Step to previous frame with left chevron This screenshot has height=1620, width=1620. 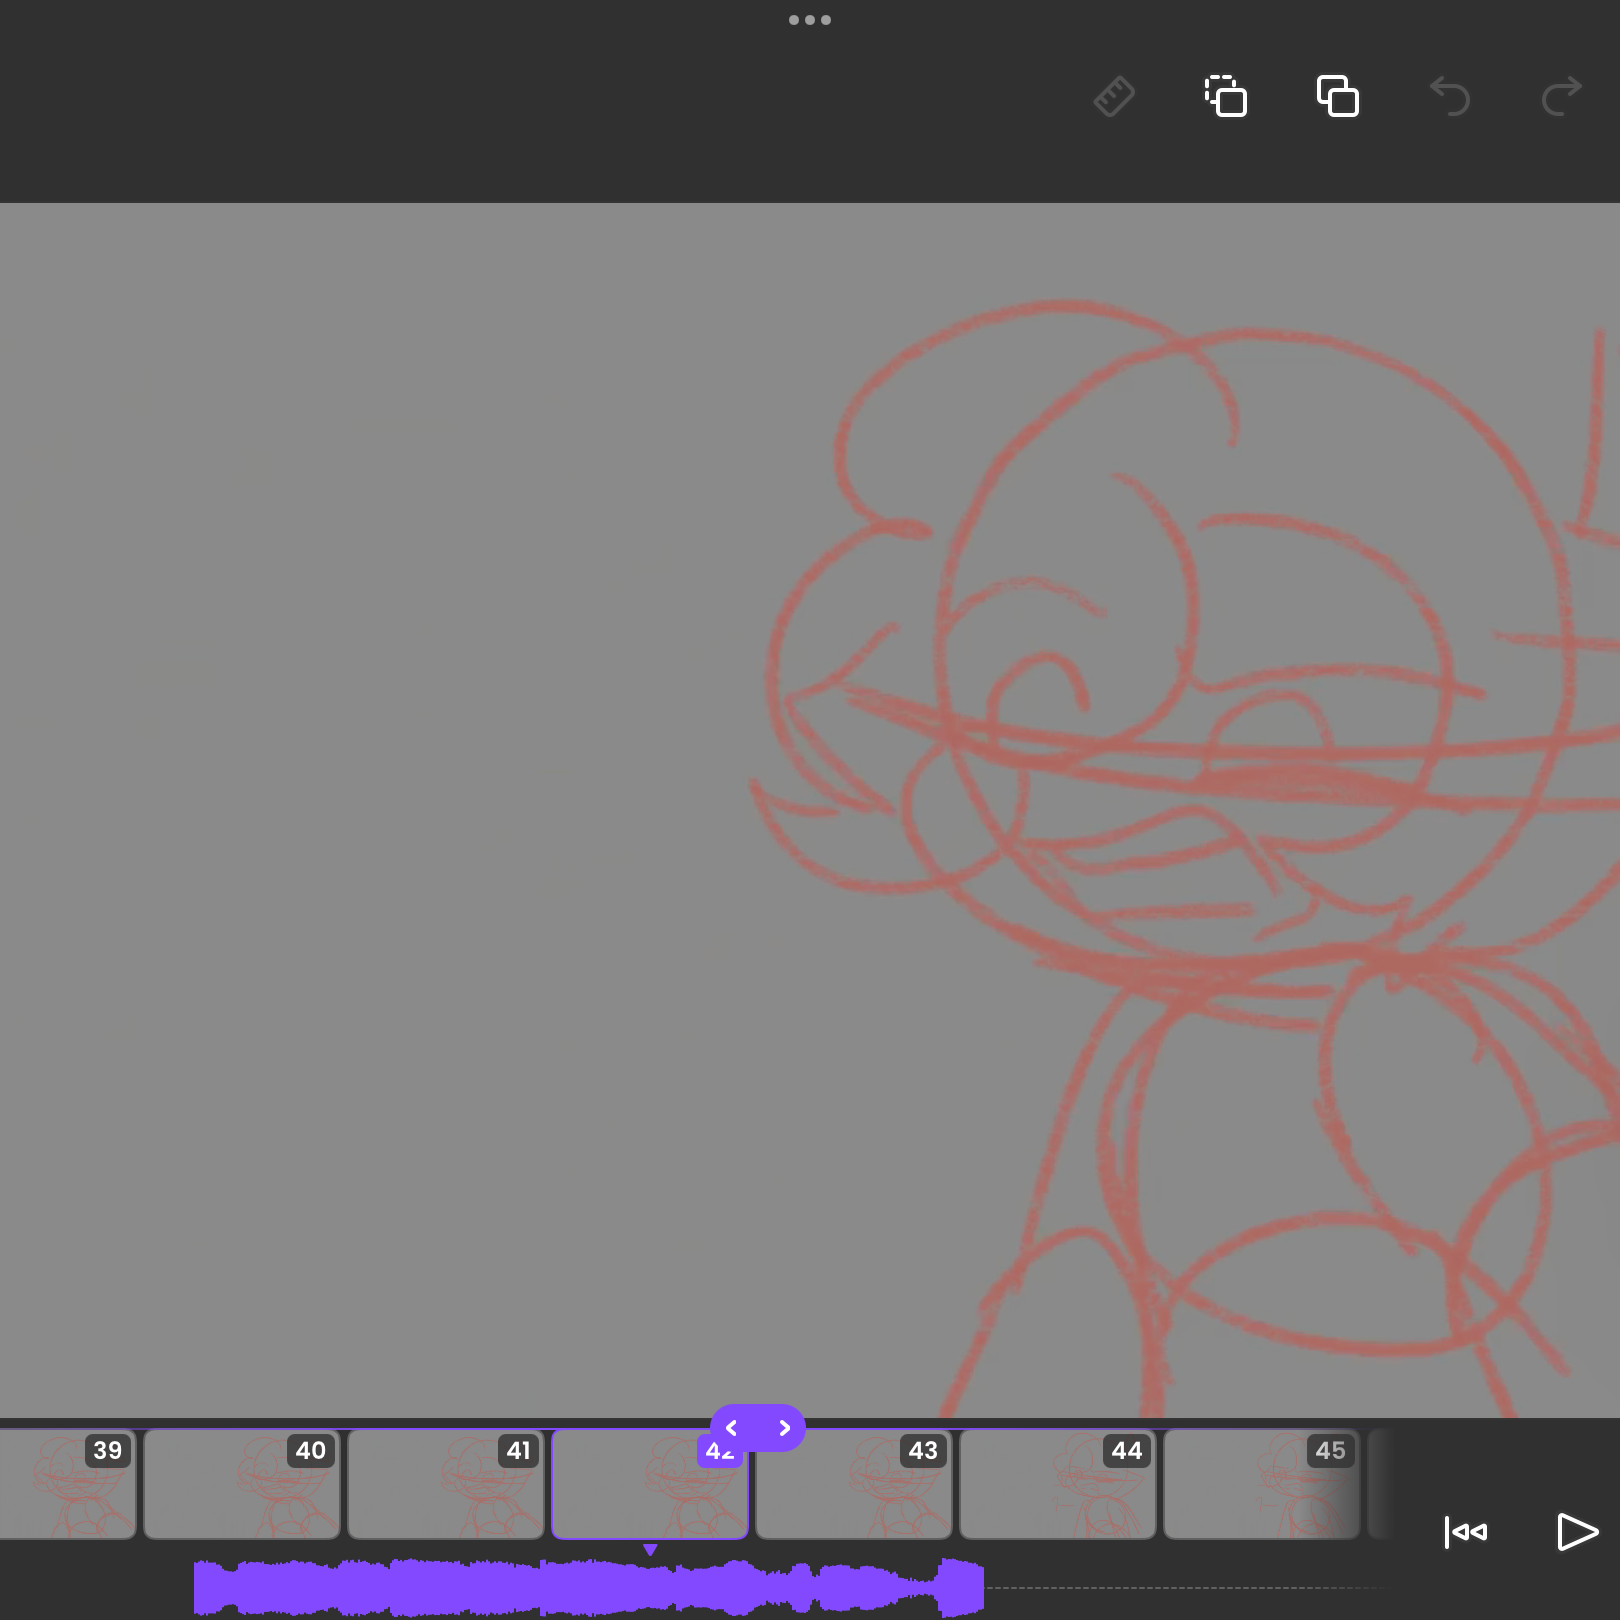click(x=732, y=1428)
